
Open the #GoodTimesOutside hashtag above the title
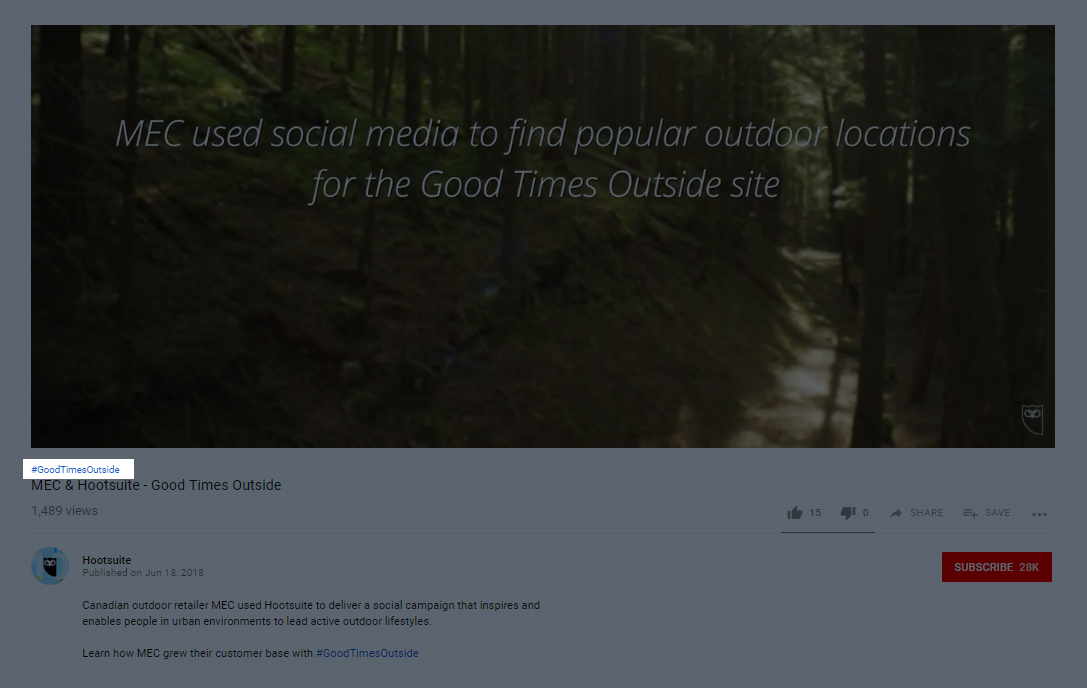(x=76, y=469)
